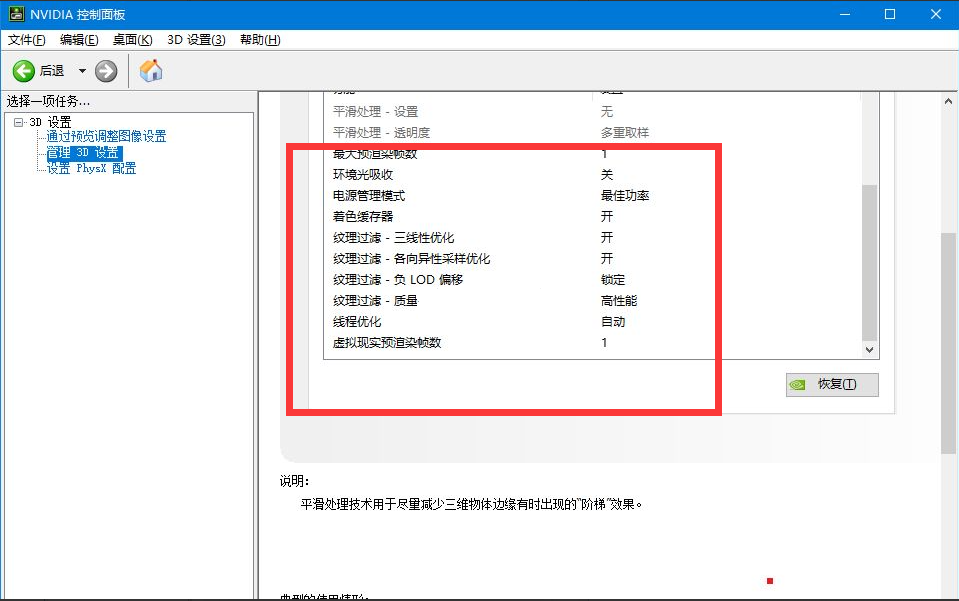Click the 关 value for 环境光吸收
959x601 pixels.
click(x=607, y=175)
